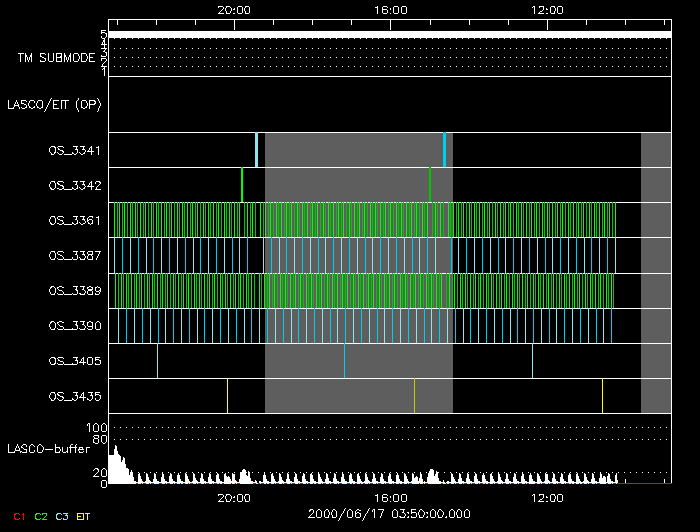Click the rightmost yellow marker in OS_3435 row

602,396
